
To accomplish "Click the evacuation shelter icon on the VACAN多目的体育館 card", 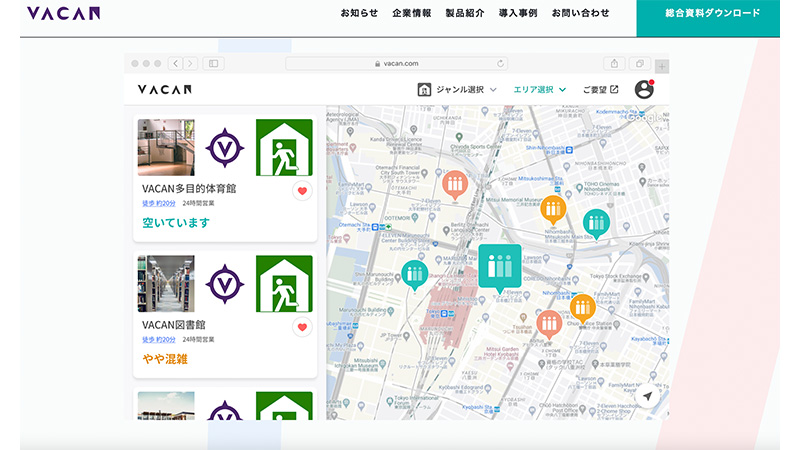I will pyautogui.click(x=284, y=147).
